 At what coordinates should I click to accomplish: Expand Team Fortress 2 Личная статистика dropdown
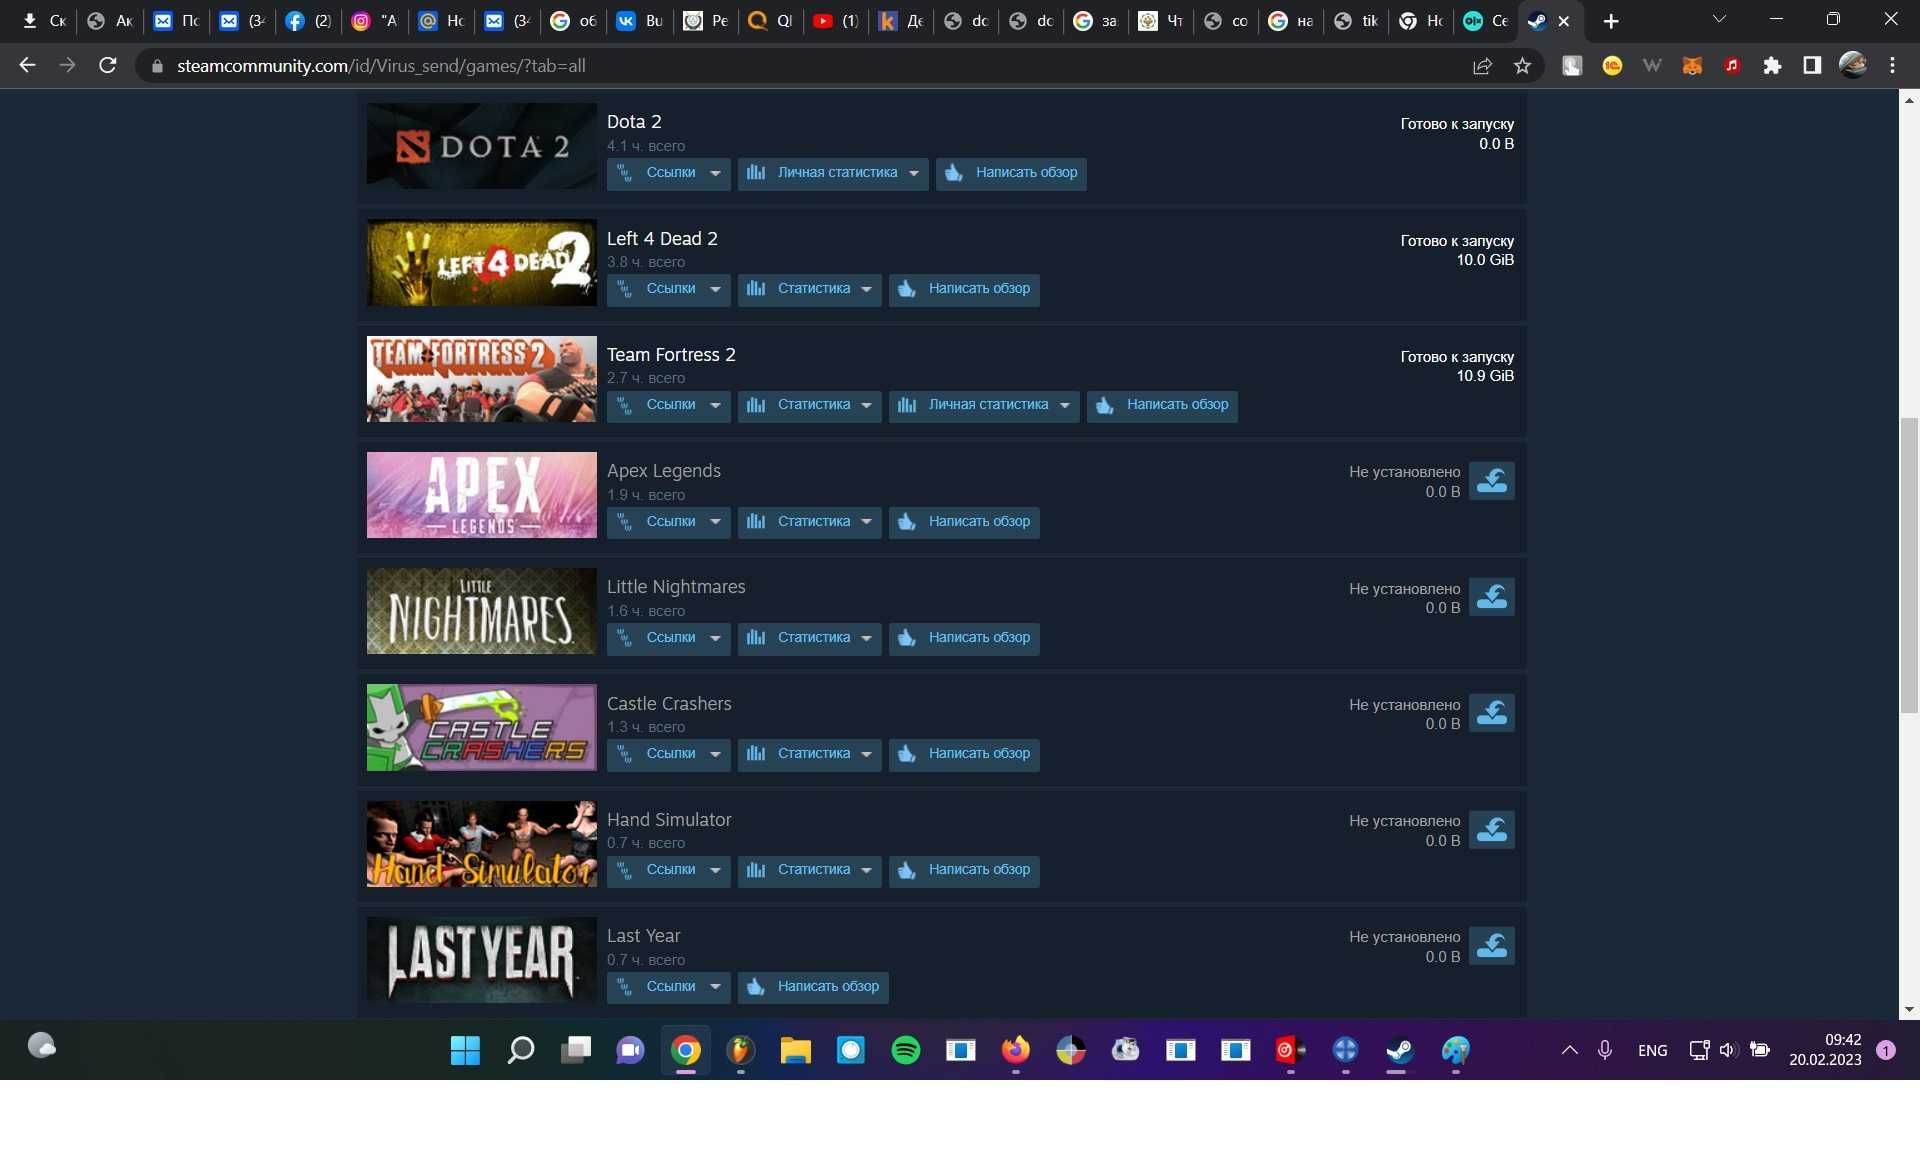tap(984, 405)
